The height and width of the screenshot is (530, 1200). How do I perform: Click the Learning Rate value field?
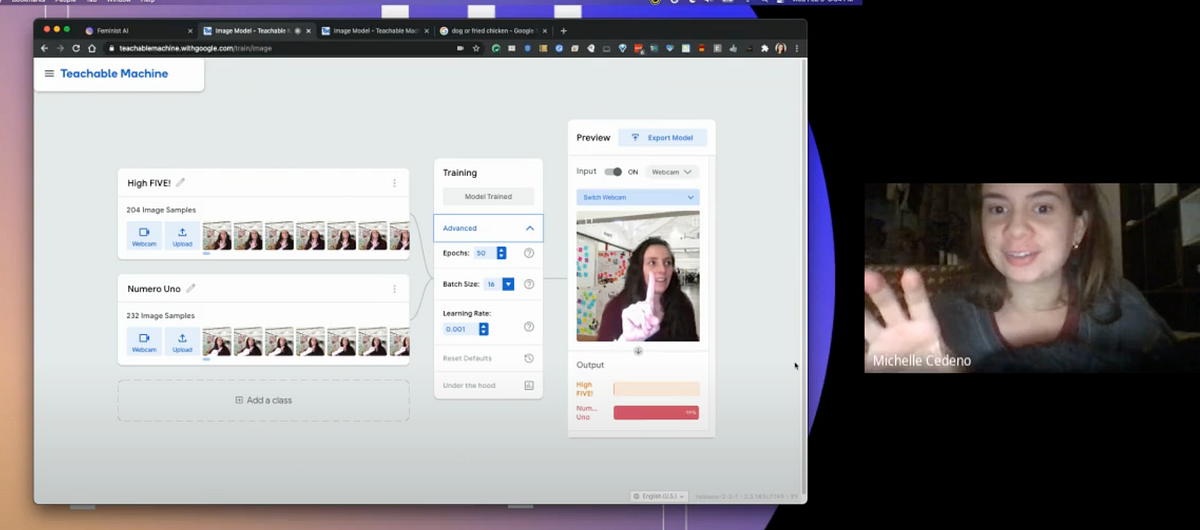pos(461,329)
